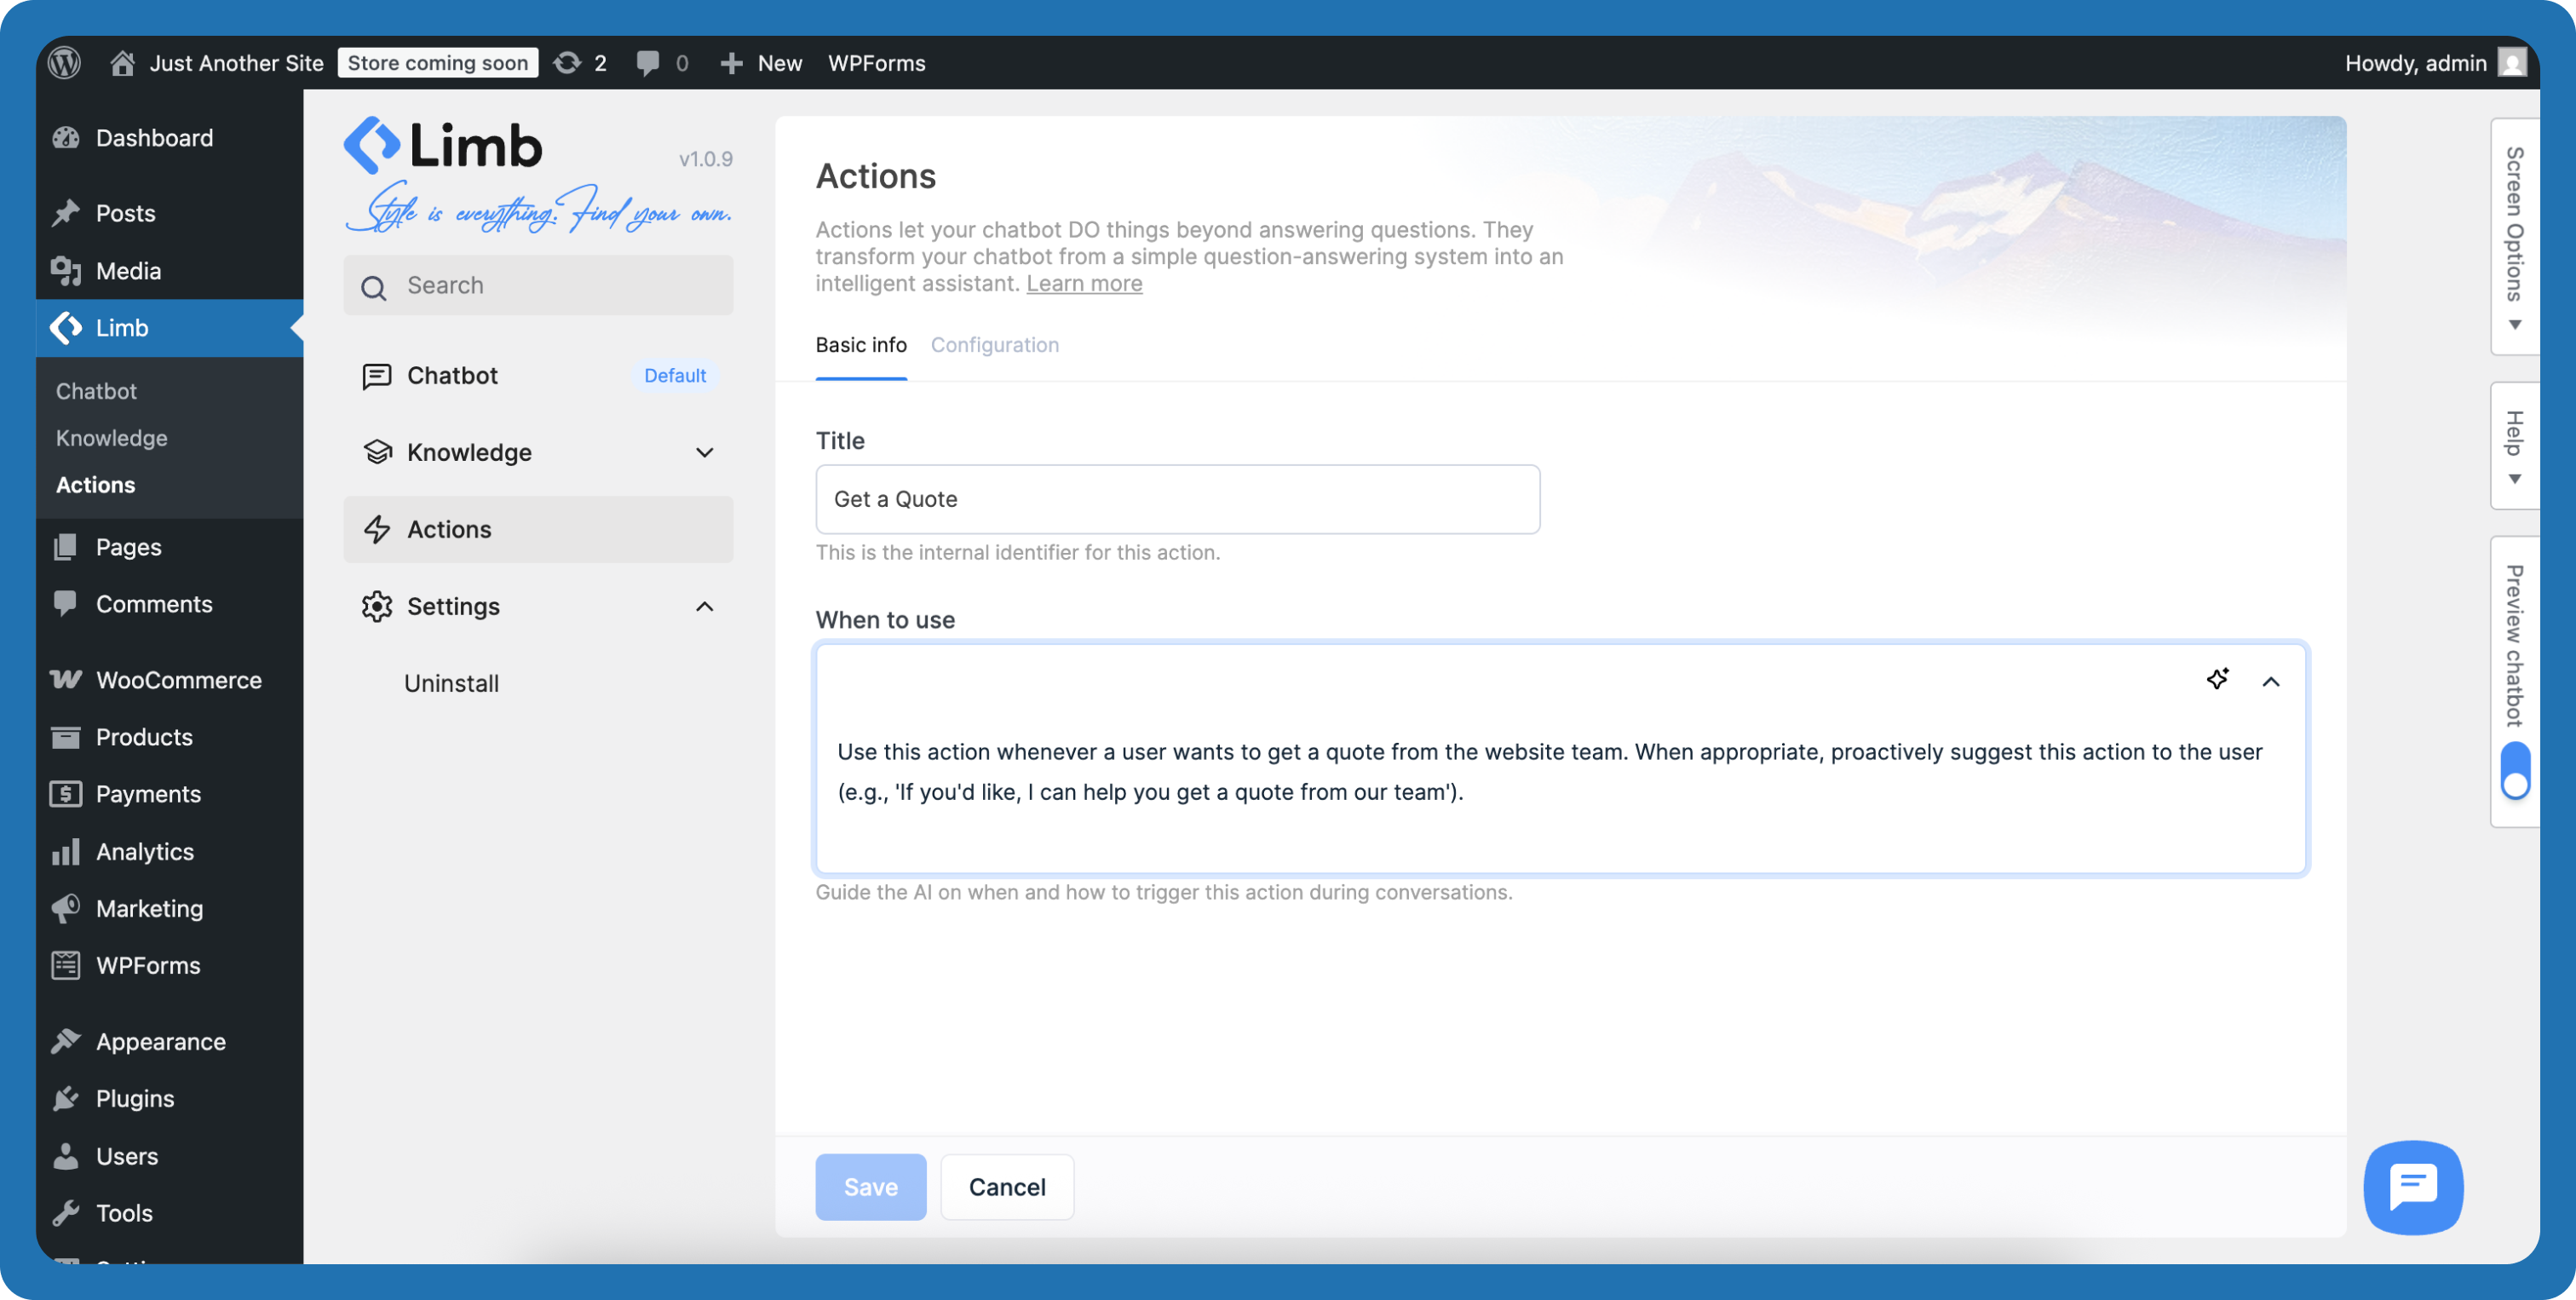This screenshot has width=2576, height=1300.
Task: Switch to the Configuration tab
Action: (x=994, y=345)
